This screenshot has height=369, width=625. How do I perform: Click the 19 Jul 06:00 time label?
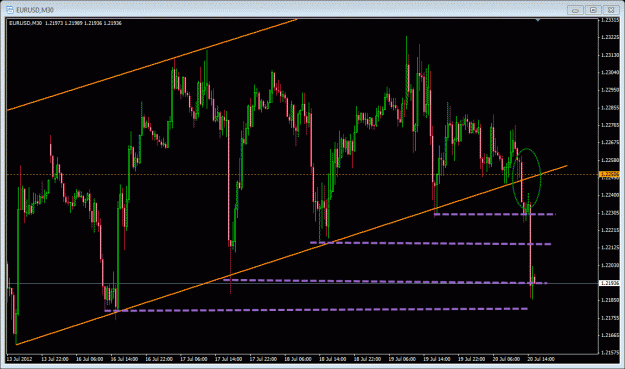click(402, 359)
